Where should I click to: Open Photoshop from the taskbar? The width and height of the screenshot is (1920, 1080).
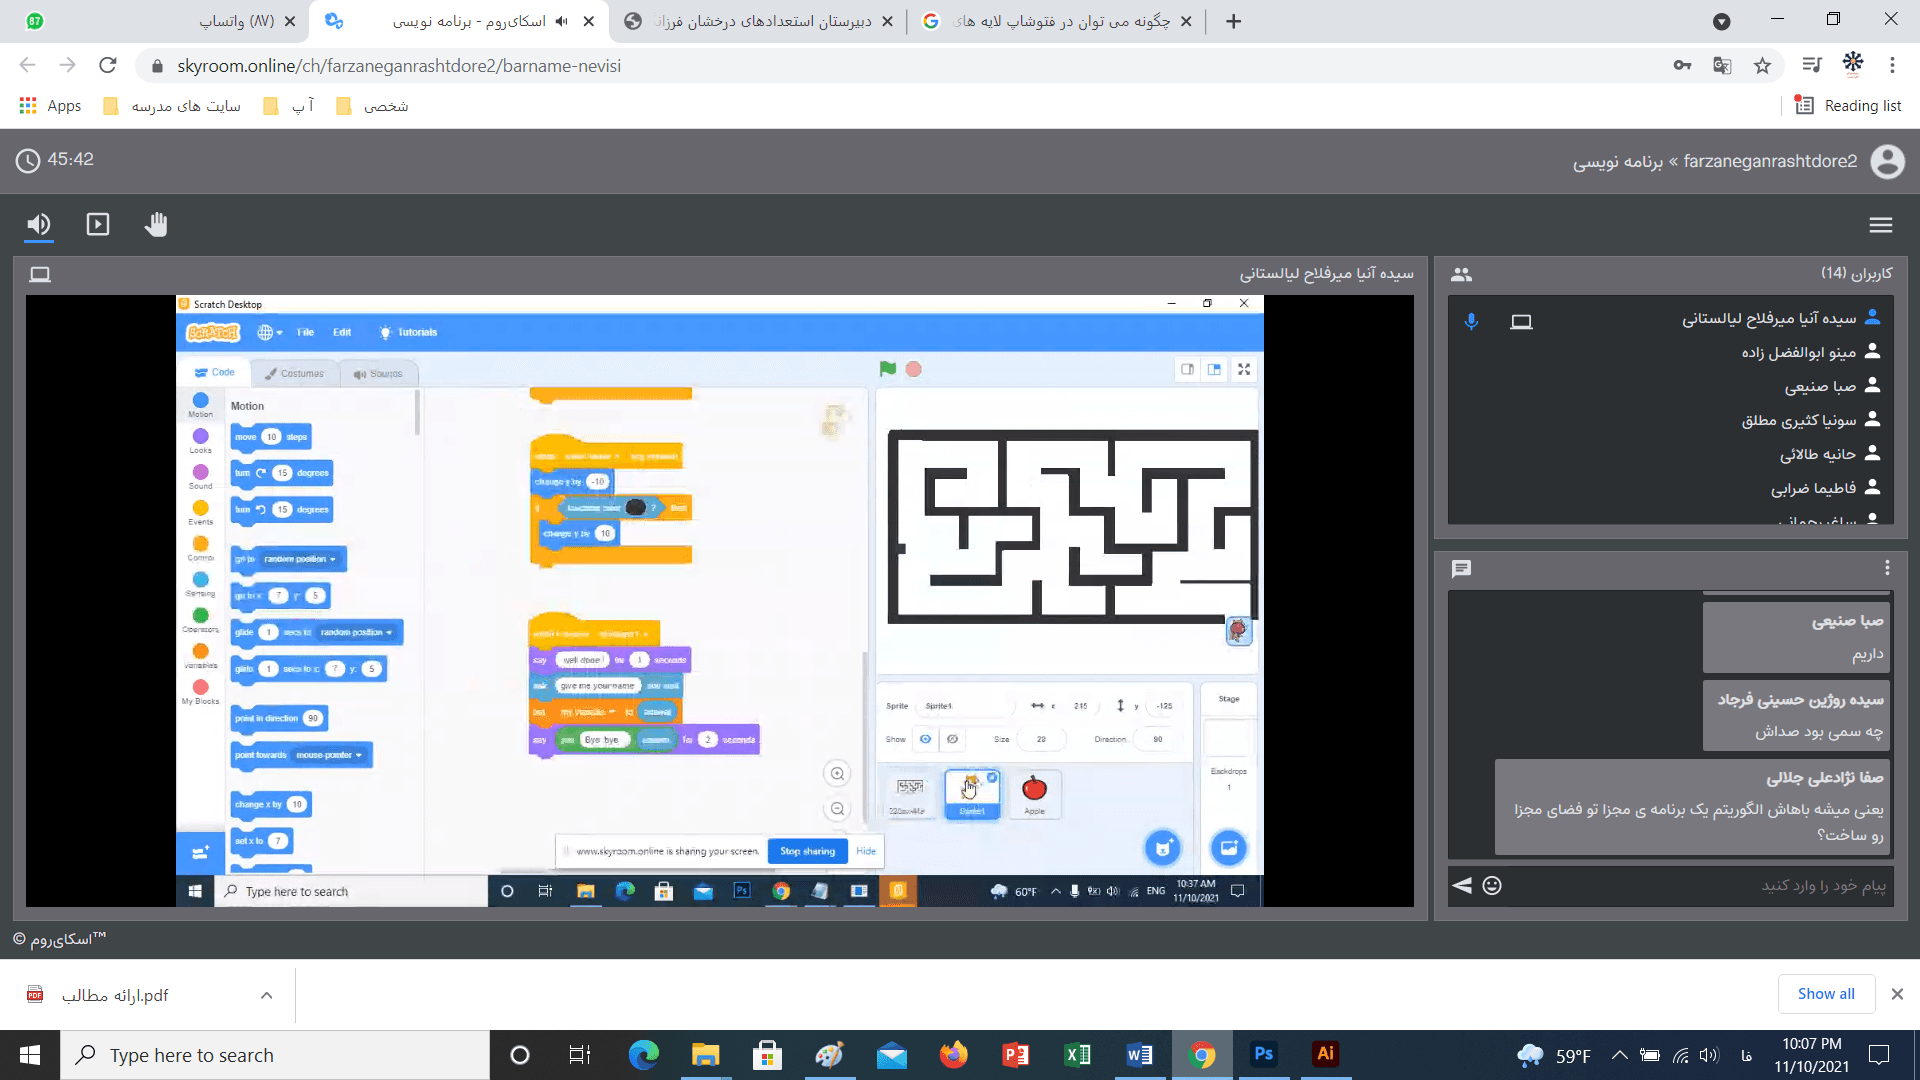pyautogui.click(x=1263, y=1054)
